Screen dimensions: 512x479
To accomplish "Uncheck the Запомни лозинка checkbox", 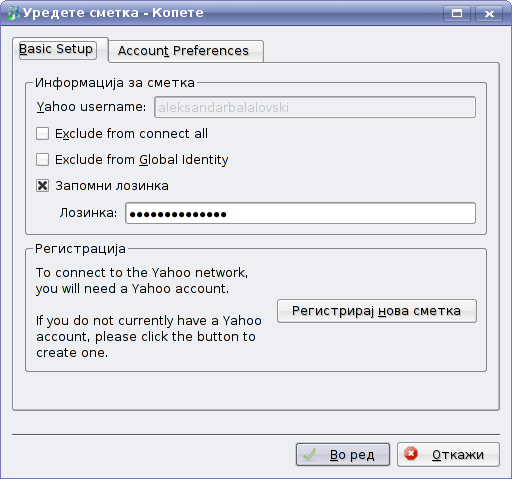I will click(42, 186).
